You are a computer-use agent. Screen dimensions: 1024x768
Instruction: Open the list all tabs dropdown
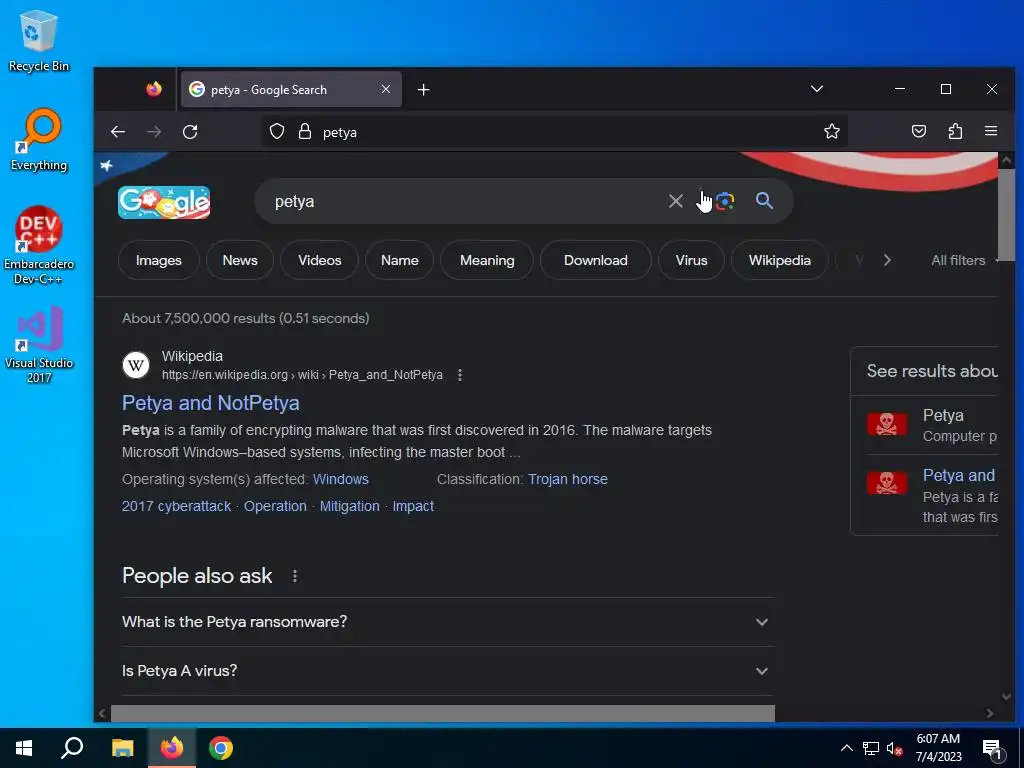pos(816,89)
